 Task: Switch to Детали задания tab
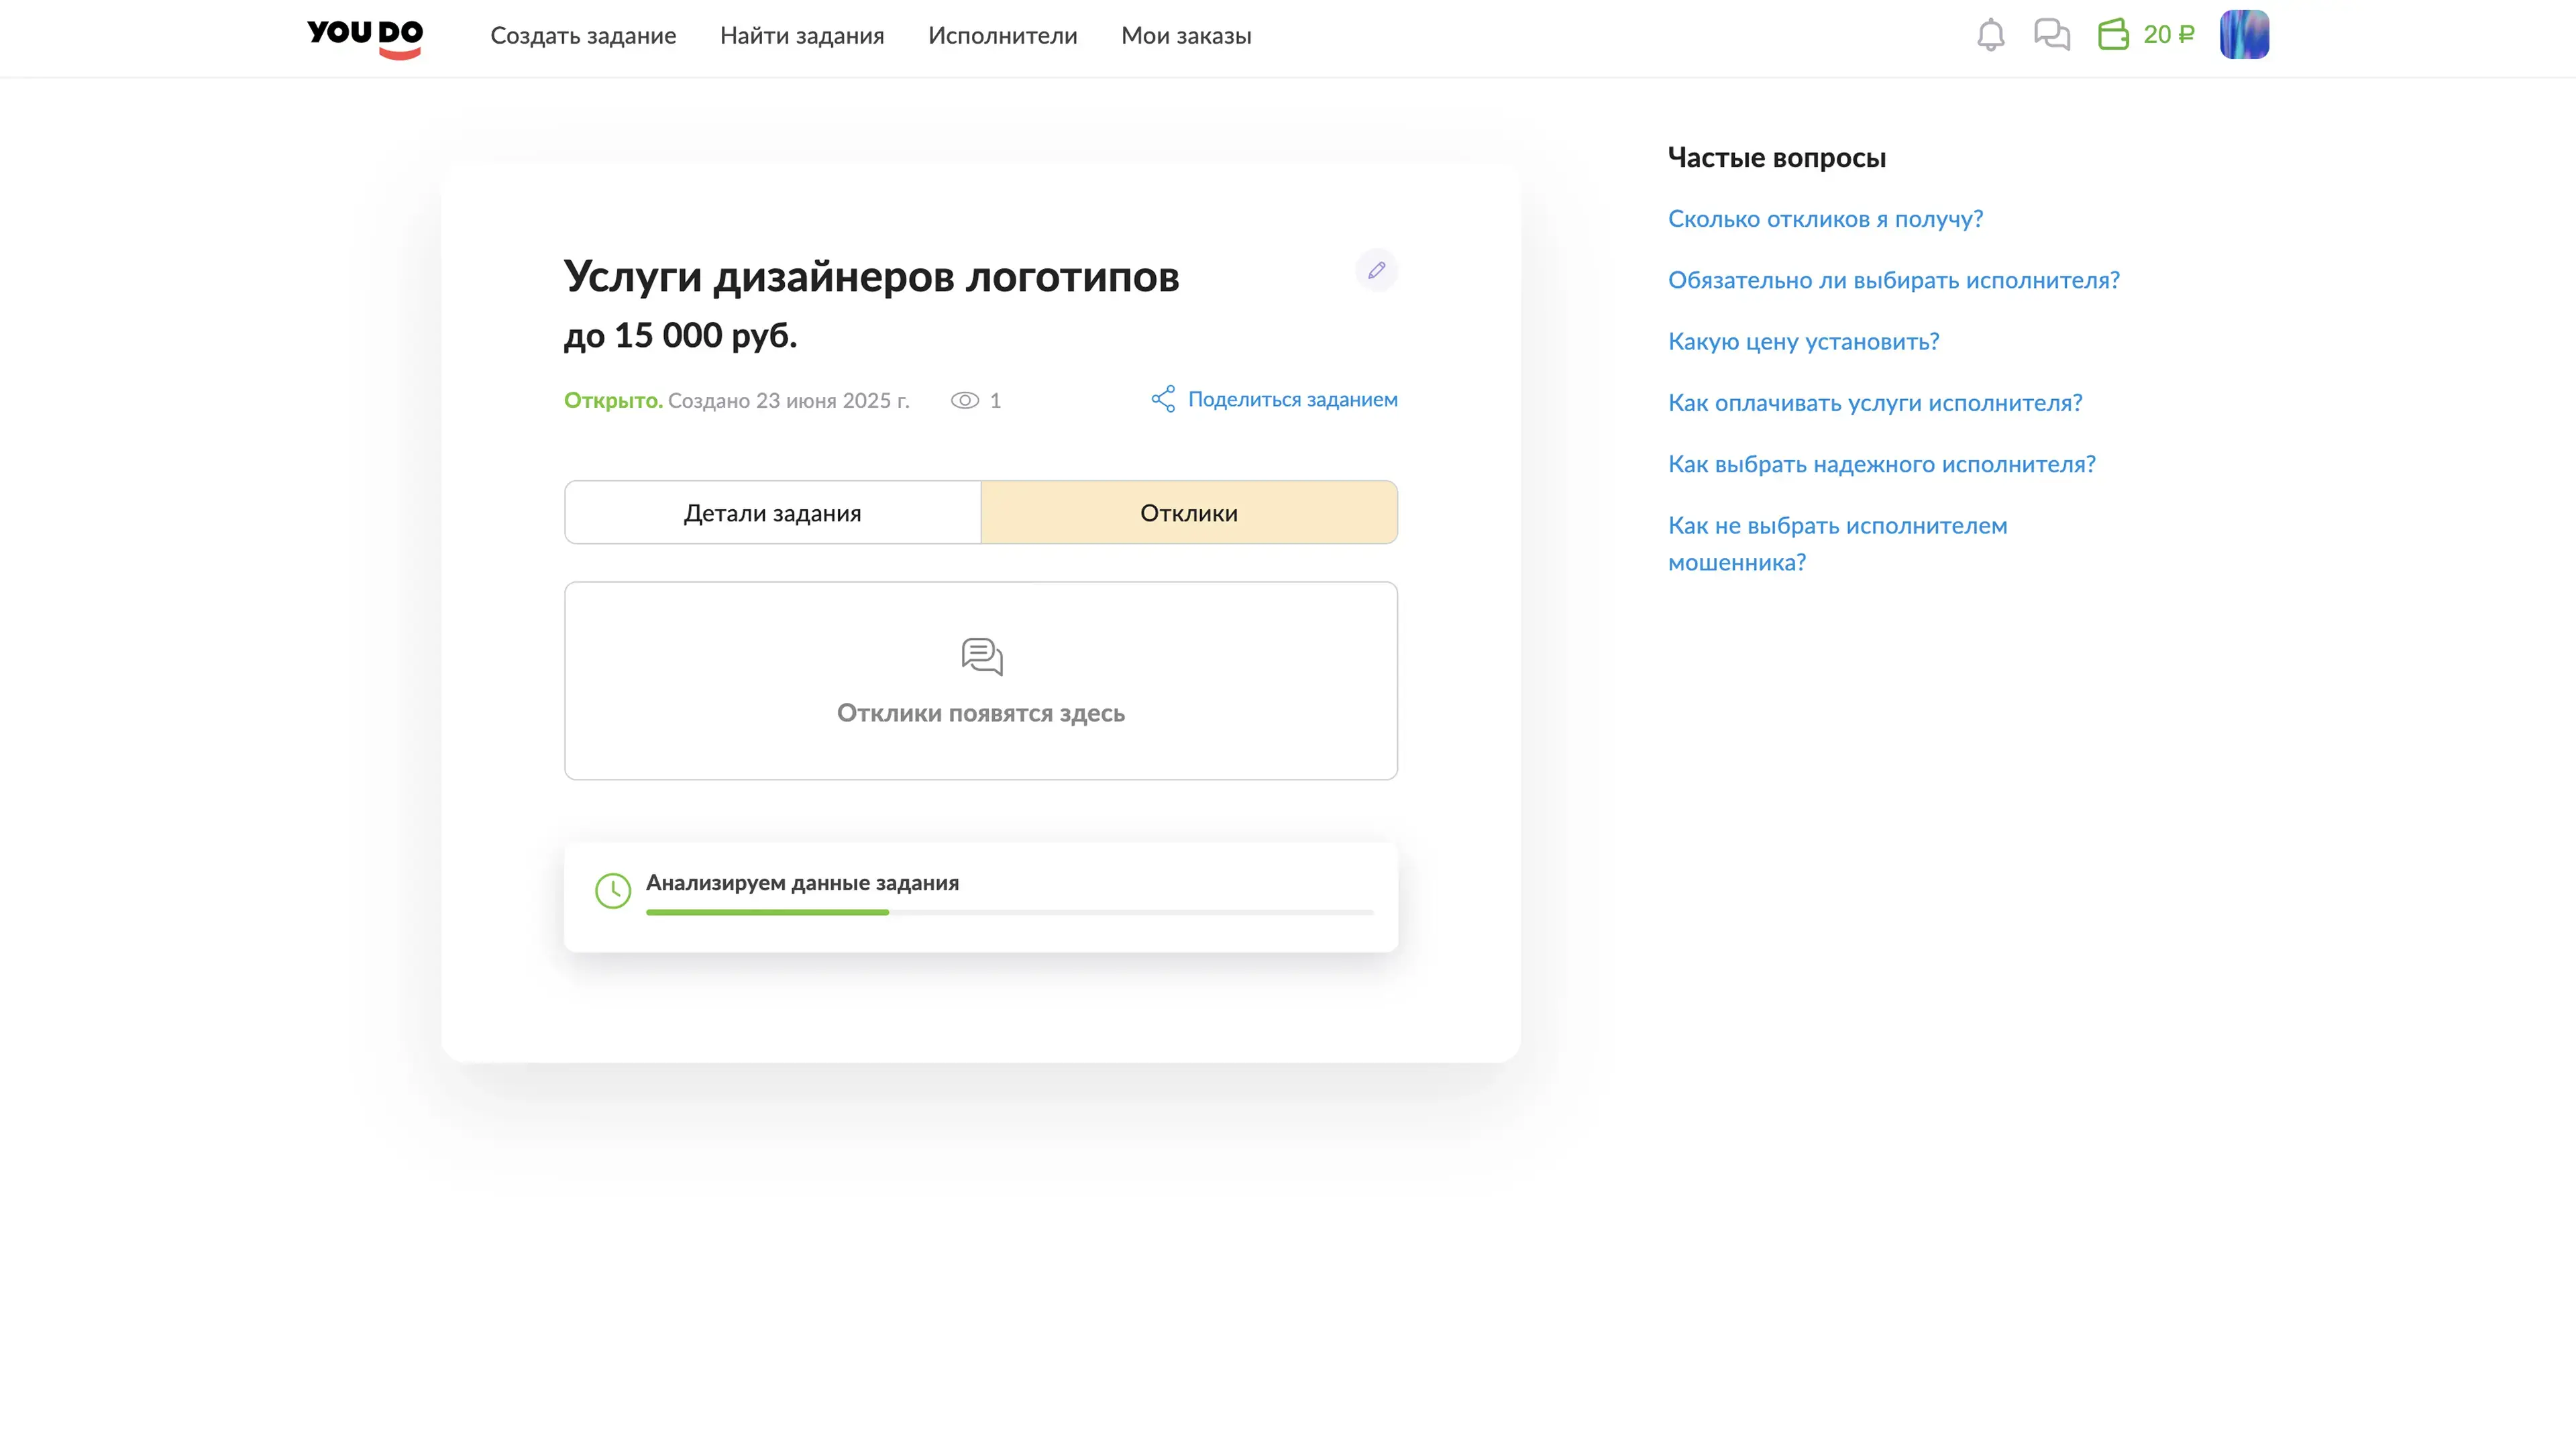point(772,513)
